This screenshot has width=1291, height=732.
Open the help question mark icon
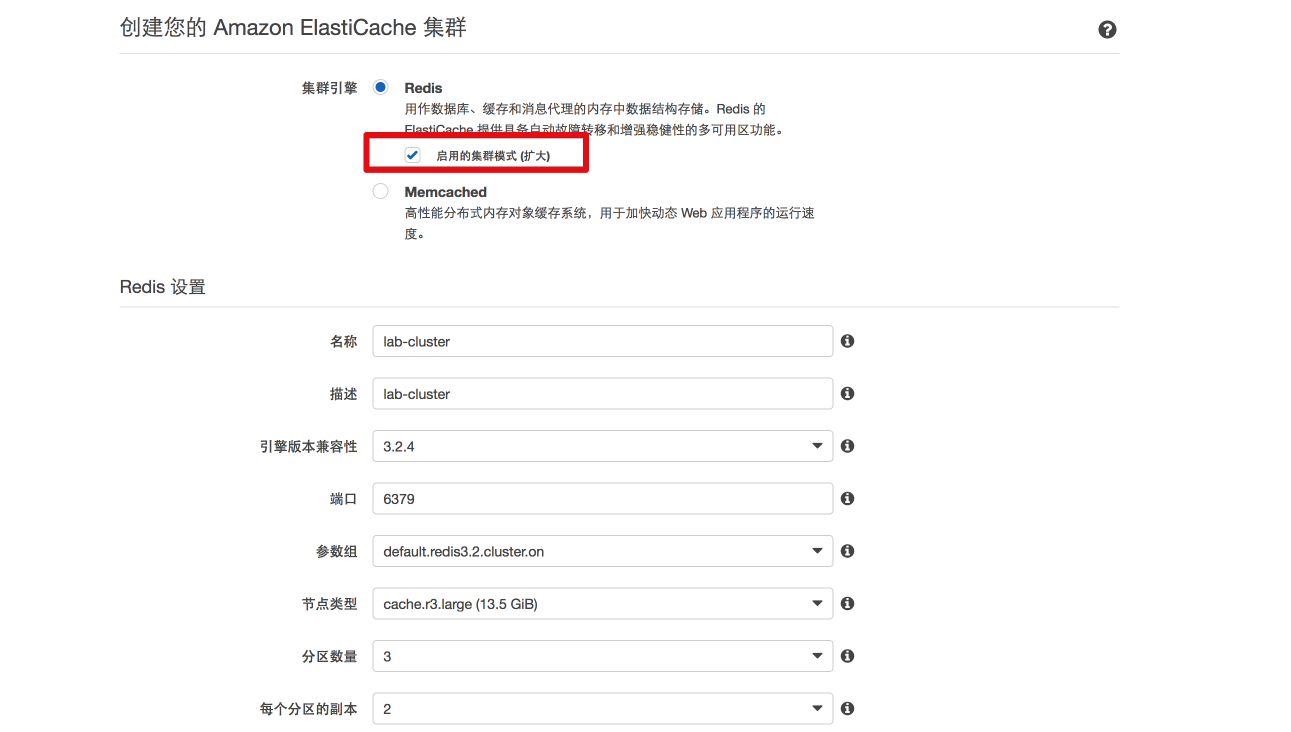pos(1107,30)
